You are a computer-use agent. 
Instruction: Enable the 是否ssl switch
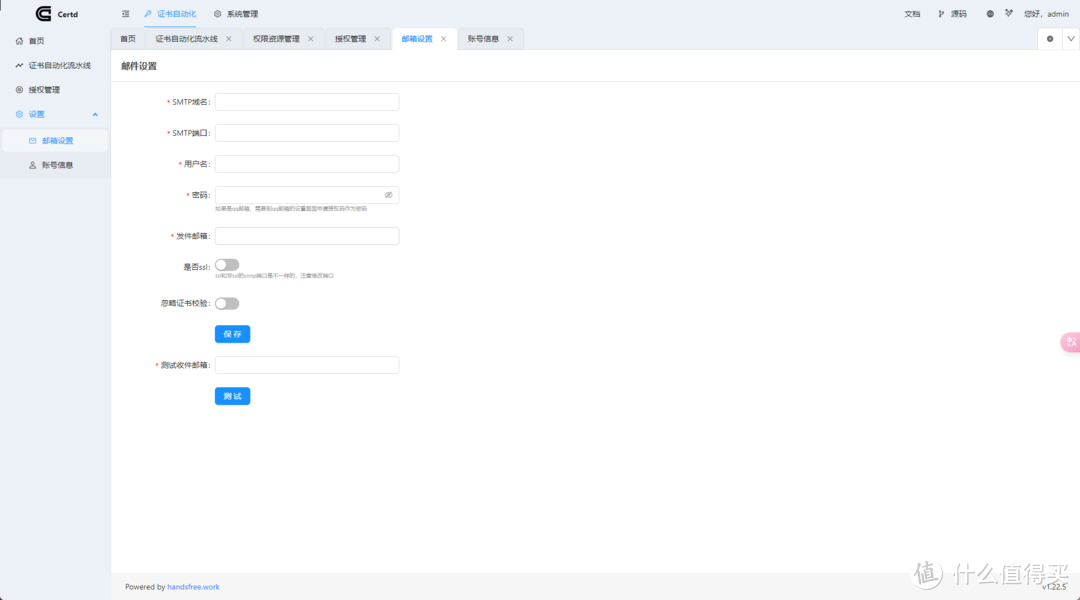click(x=227, y=265)
